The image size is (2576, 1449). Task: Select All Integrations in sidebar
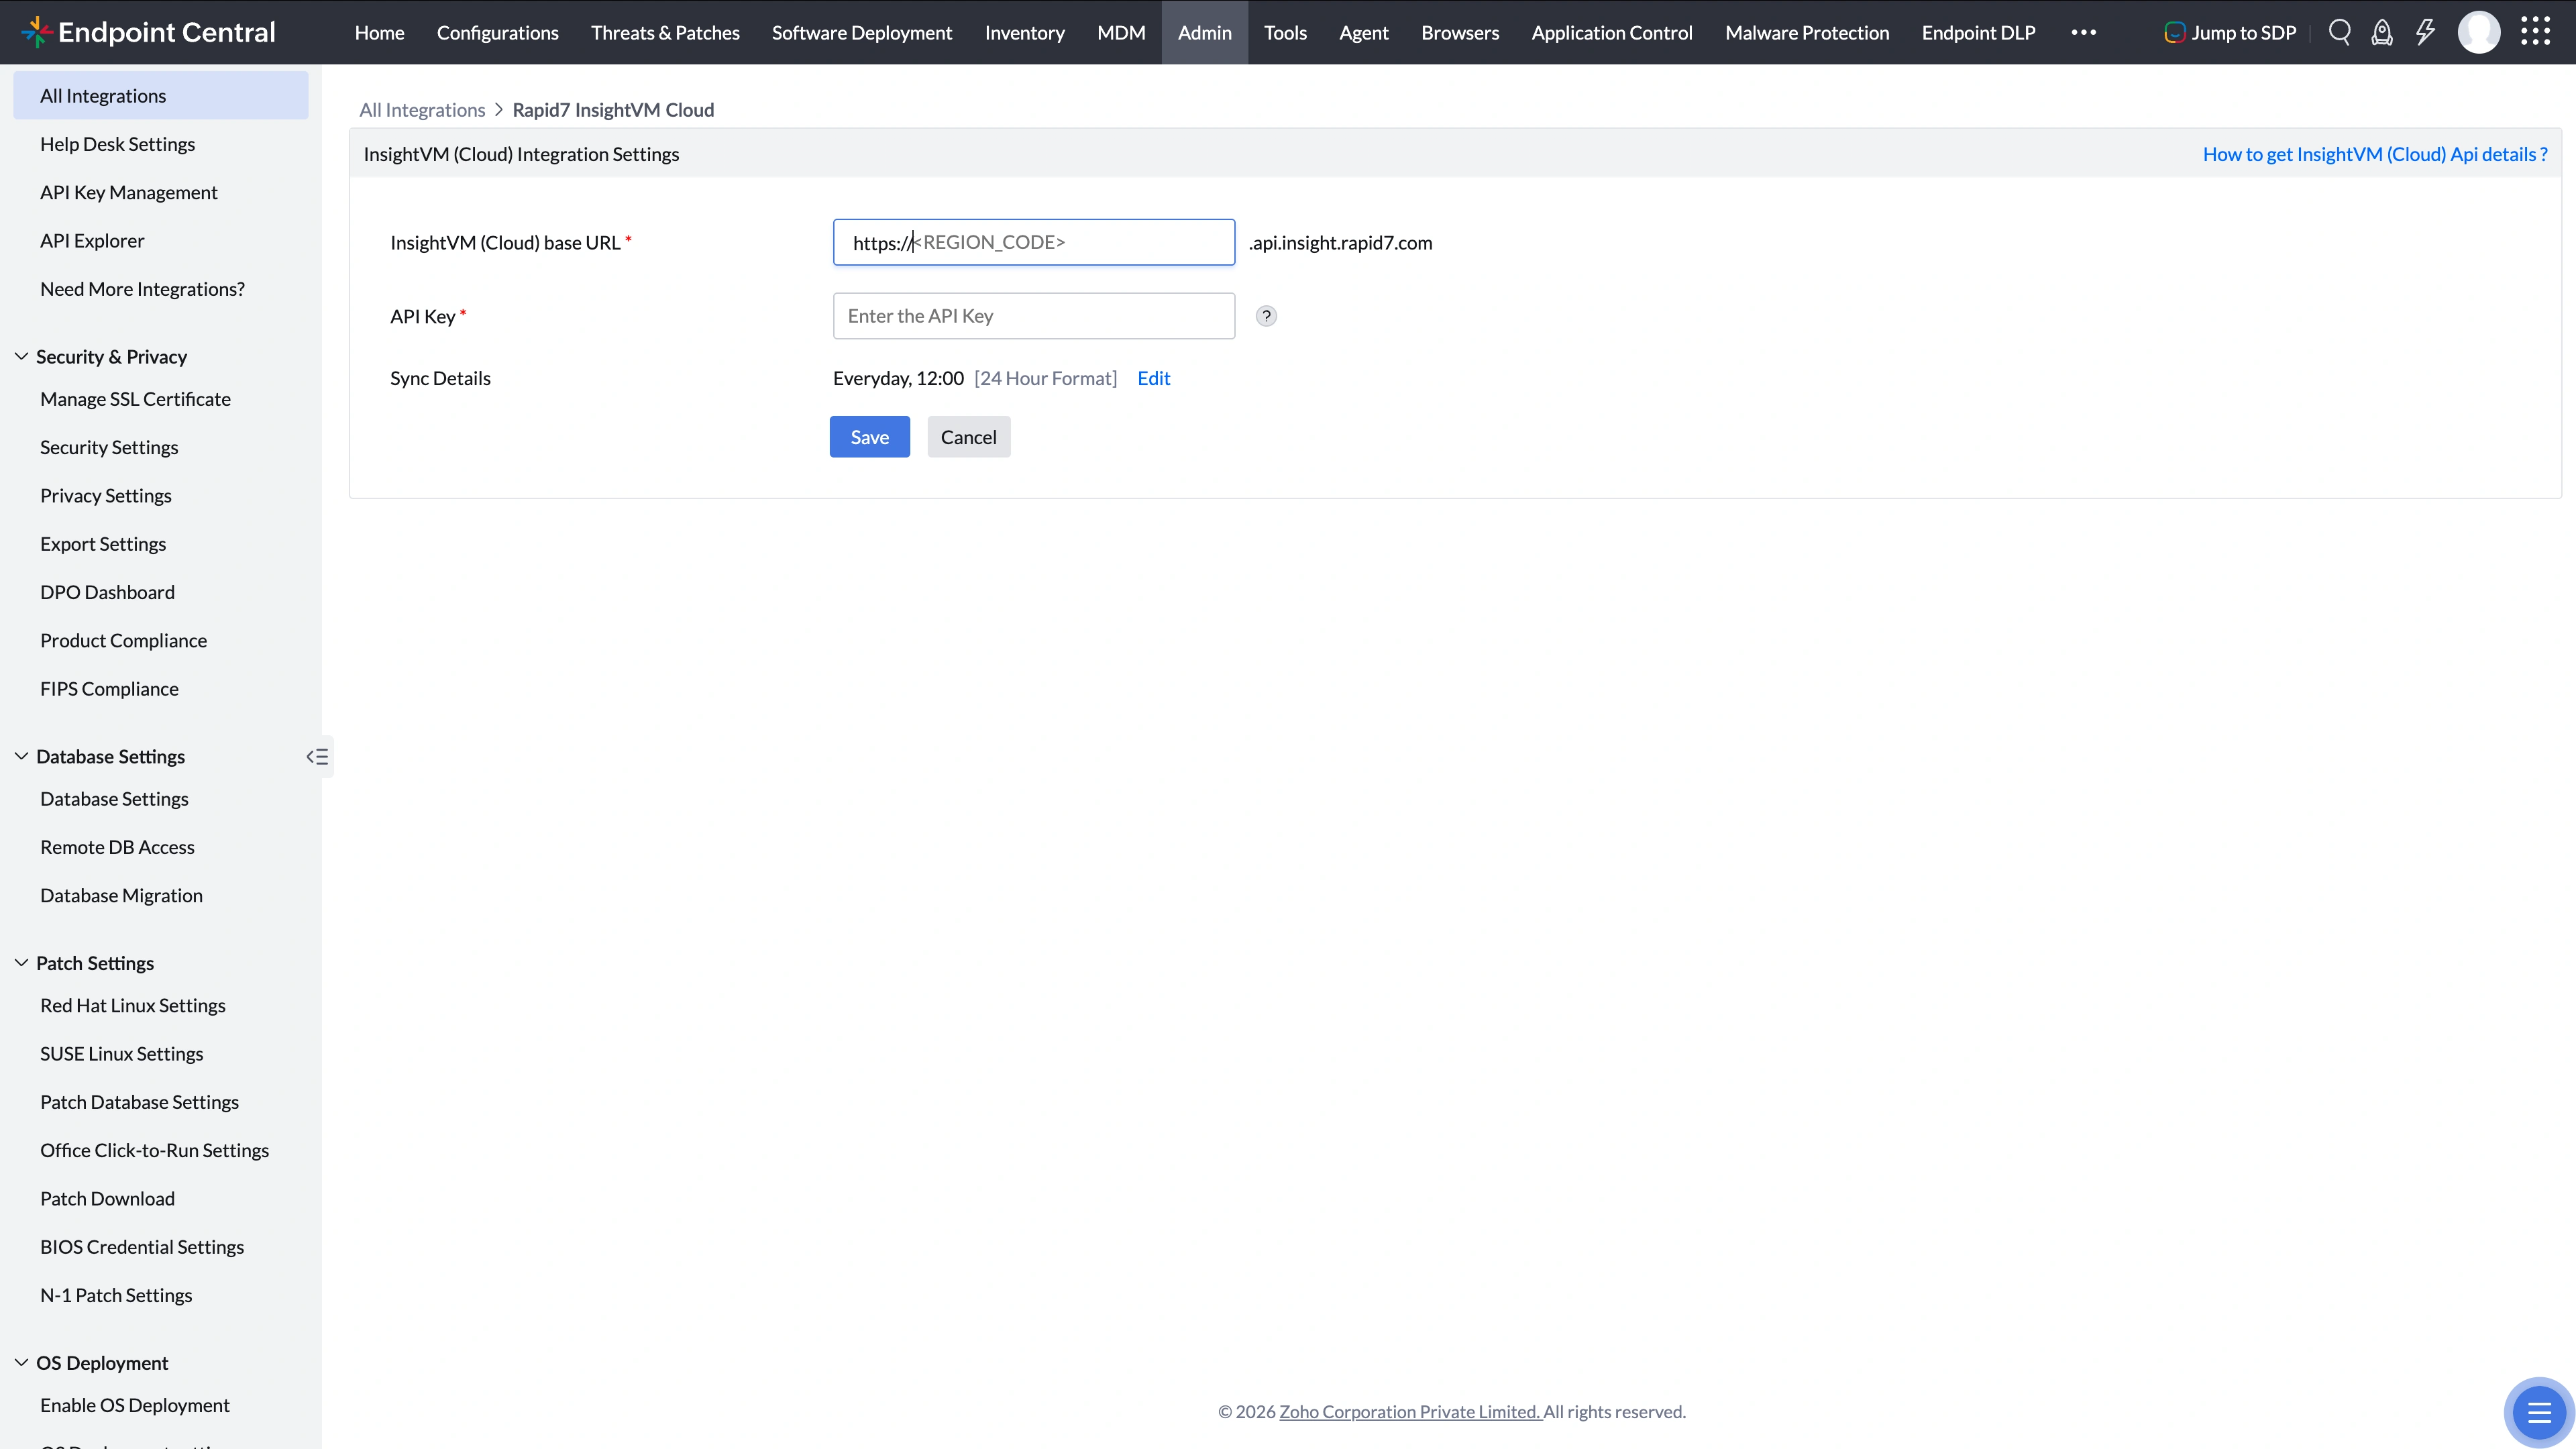click(x=161, y=96)
